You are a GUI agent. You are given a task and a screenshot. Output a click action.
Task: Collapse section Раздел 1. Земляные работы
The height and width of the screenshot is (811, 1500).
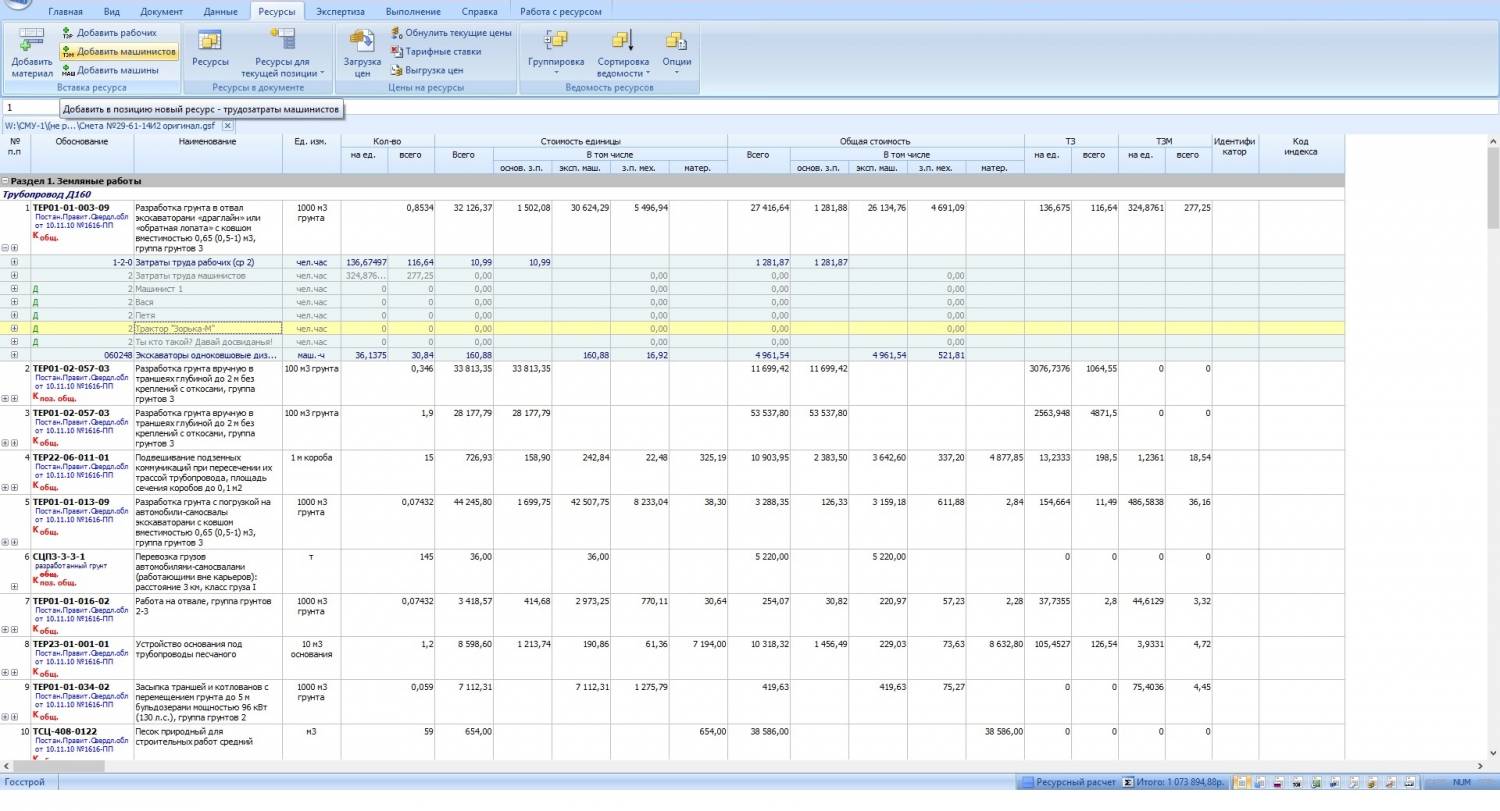(x=6, y=181)
